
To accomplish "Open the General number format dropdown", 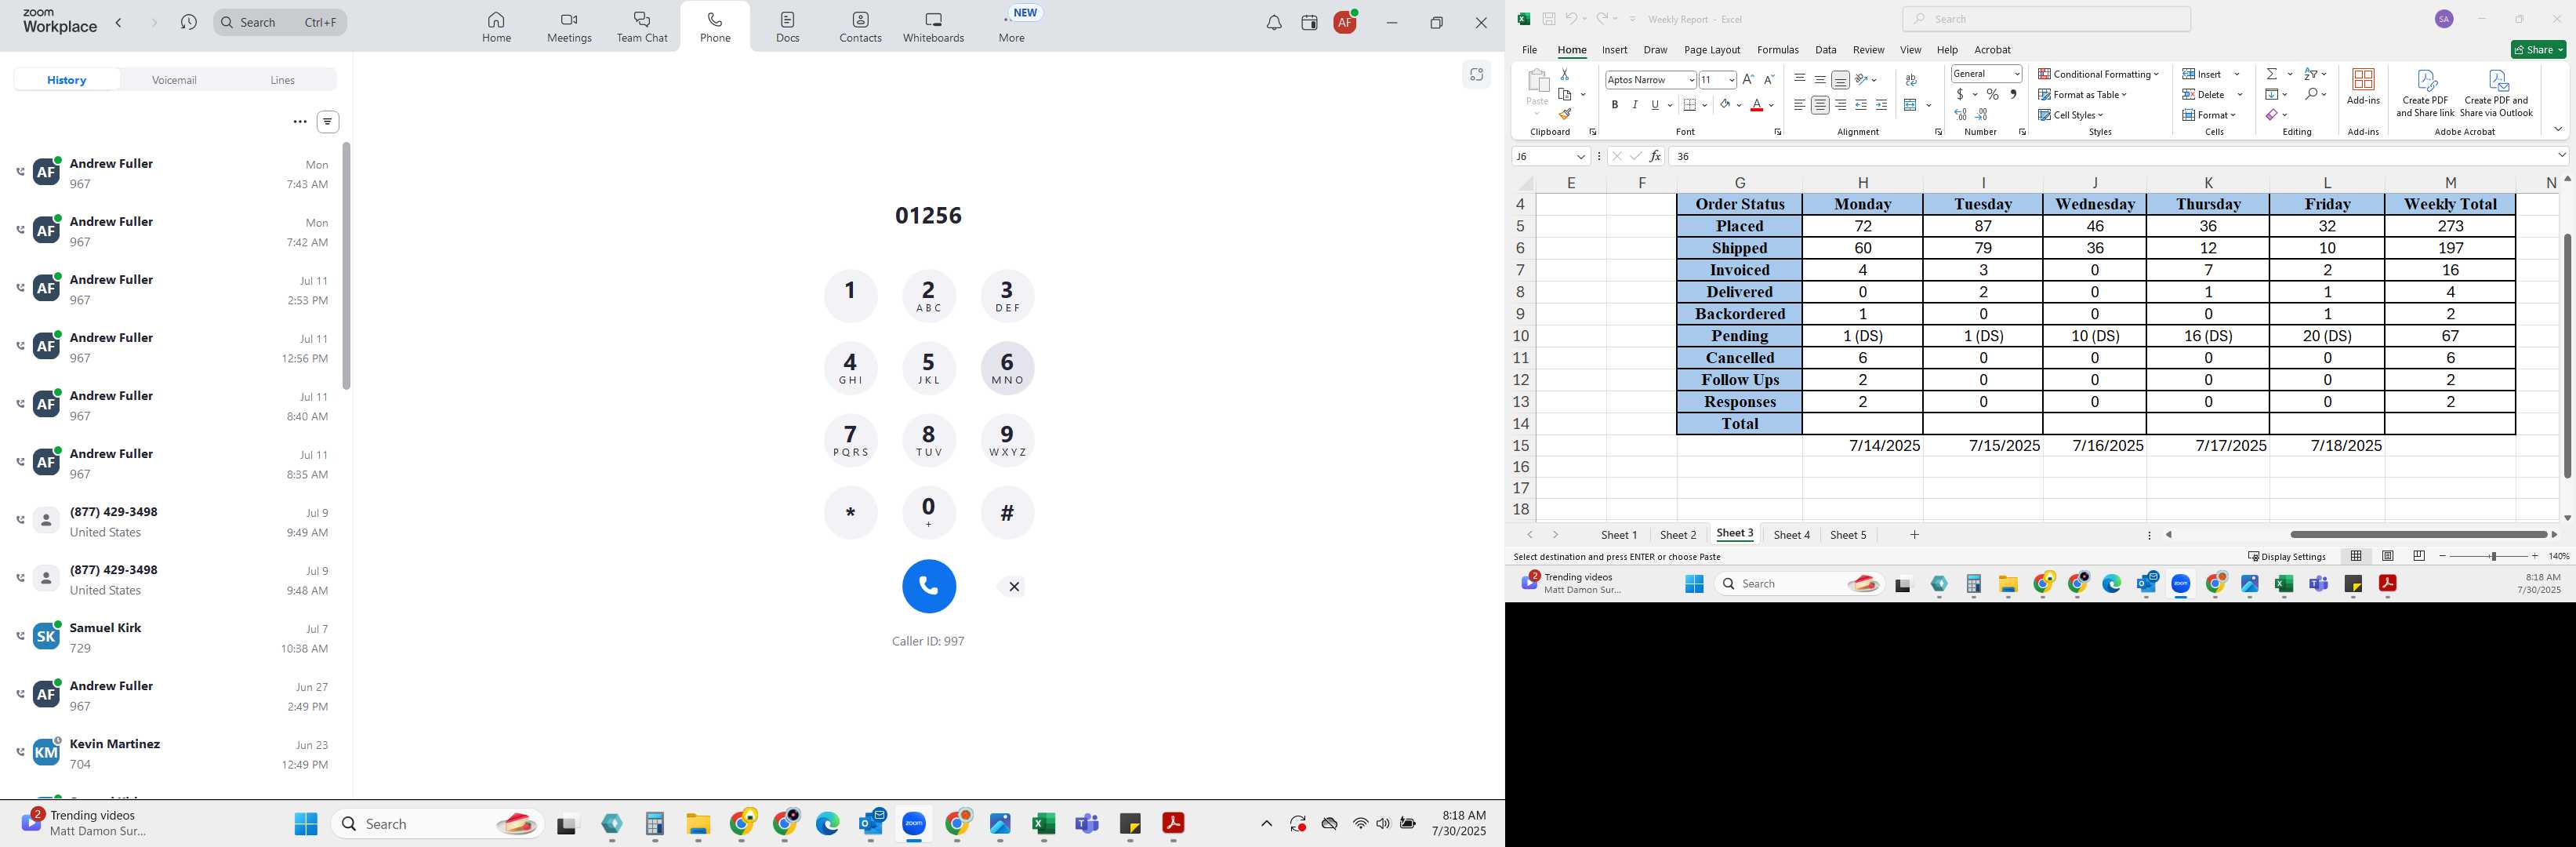I will [x=2016, y=74].
